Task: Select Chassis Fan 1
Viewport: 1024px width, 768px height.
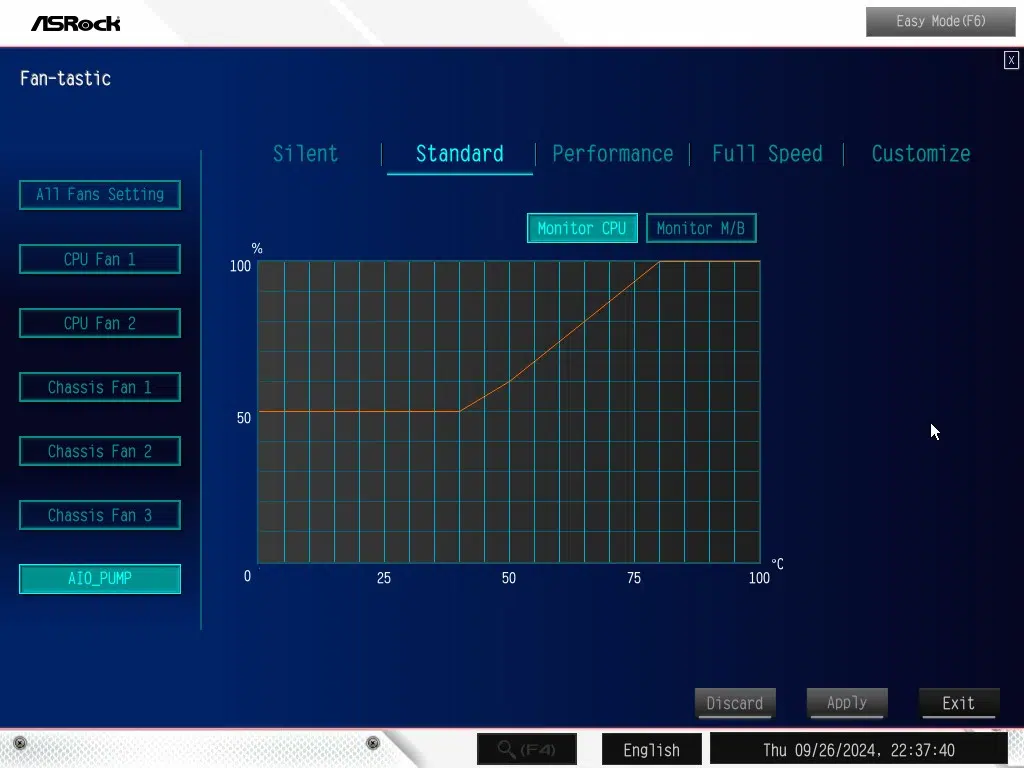Action: point(100,387)
